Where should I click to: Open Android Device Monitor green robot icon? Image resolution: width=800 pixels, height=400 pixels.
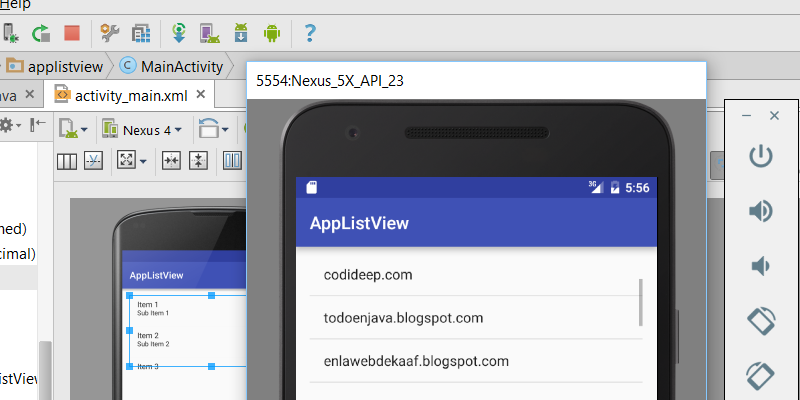271,34
